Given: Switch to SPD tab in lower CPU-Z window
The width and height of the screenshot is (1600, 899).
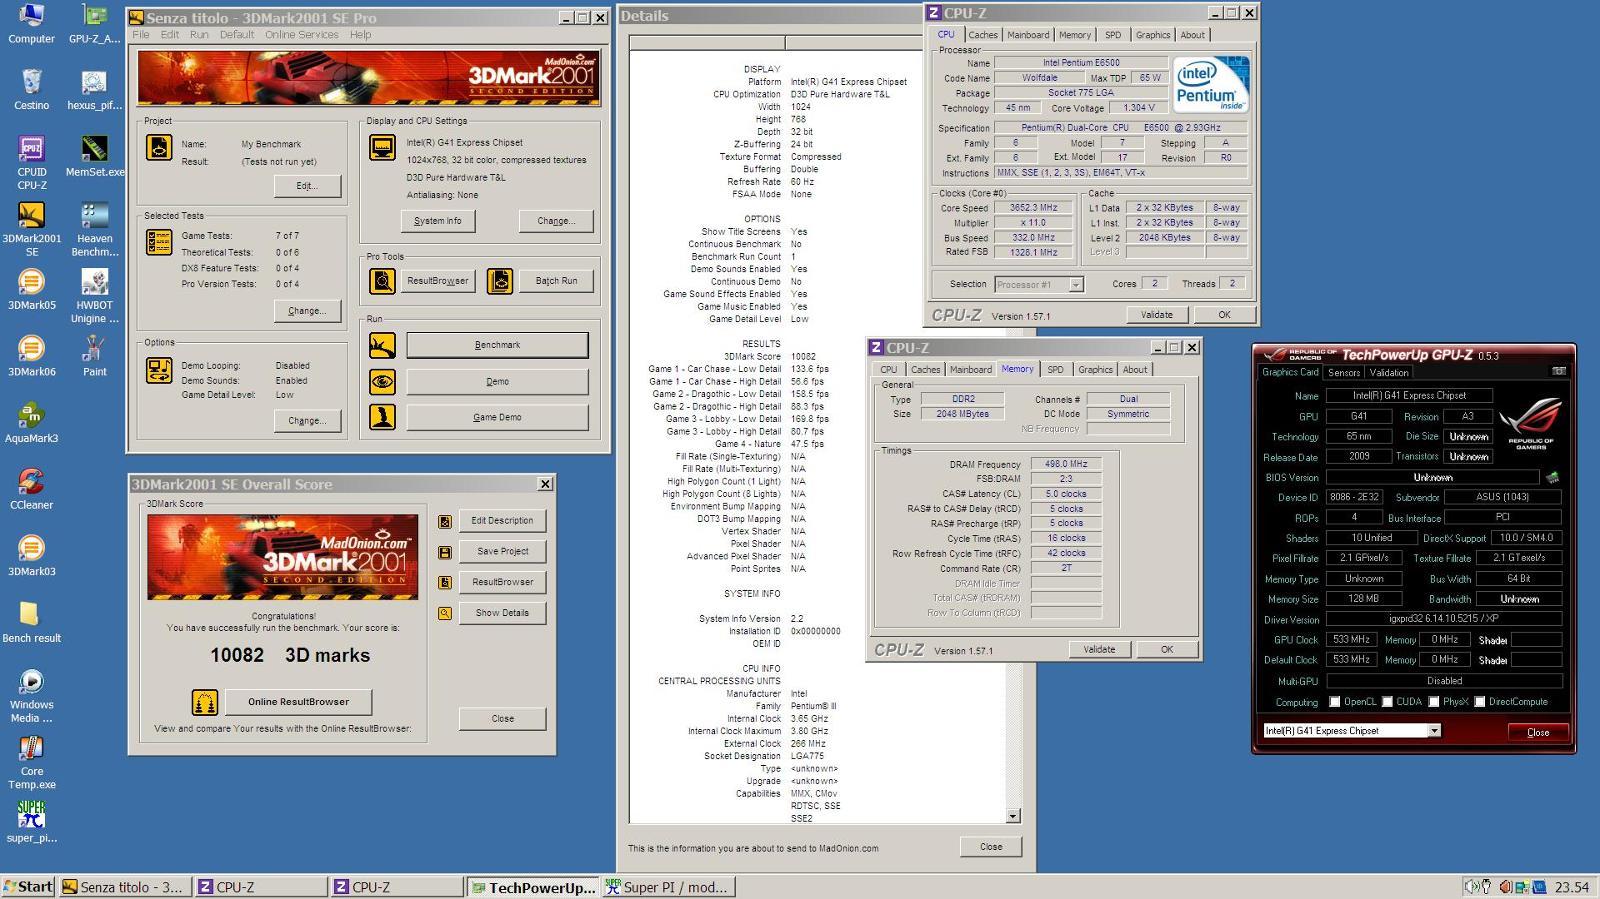Looking at the screenshot, I should tap(1055, 370).
